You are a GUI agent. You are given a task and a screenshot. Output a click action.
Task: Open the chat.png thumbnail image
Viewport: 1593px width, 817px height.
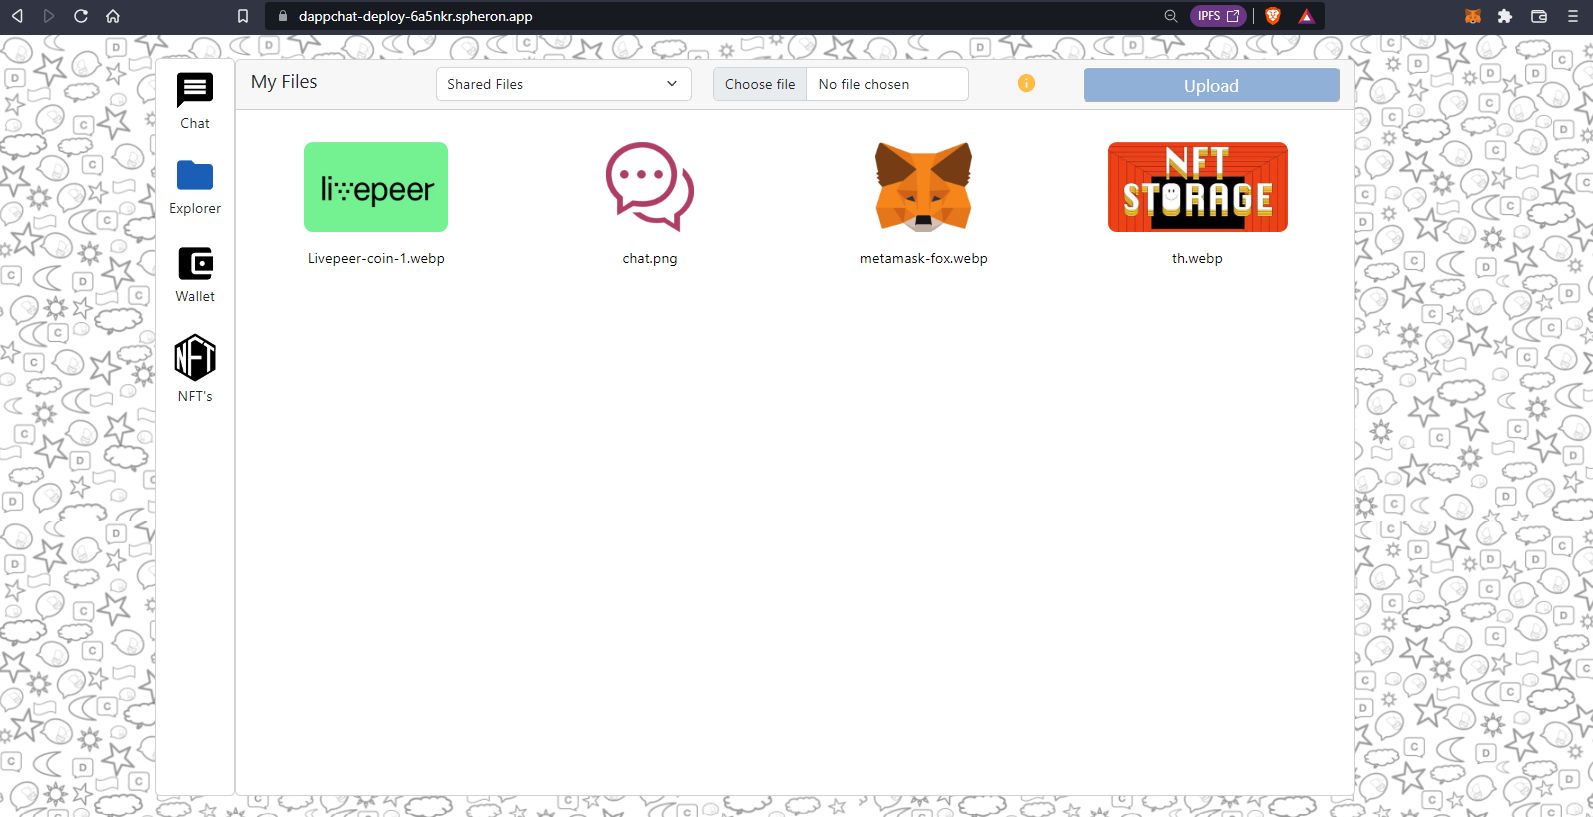coord(650,187)
